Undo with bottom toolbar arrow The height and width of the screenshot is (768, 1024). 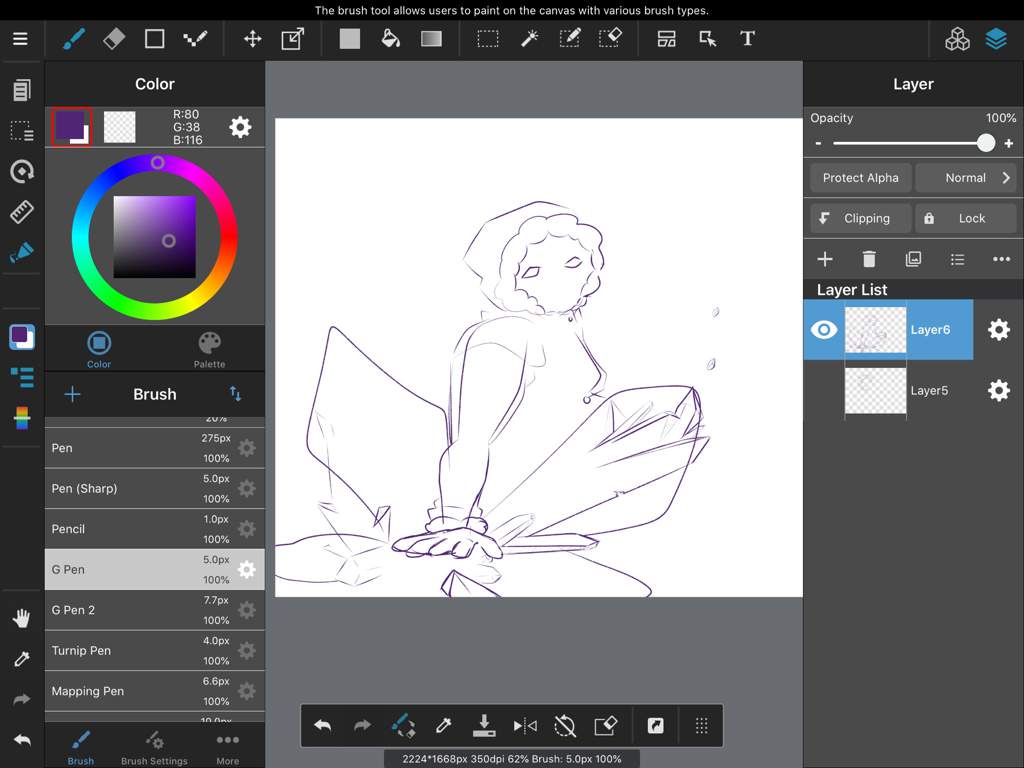click(323, 726)
